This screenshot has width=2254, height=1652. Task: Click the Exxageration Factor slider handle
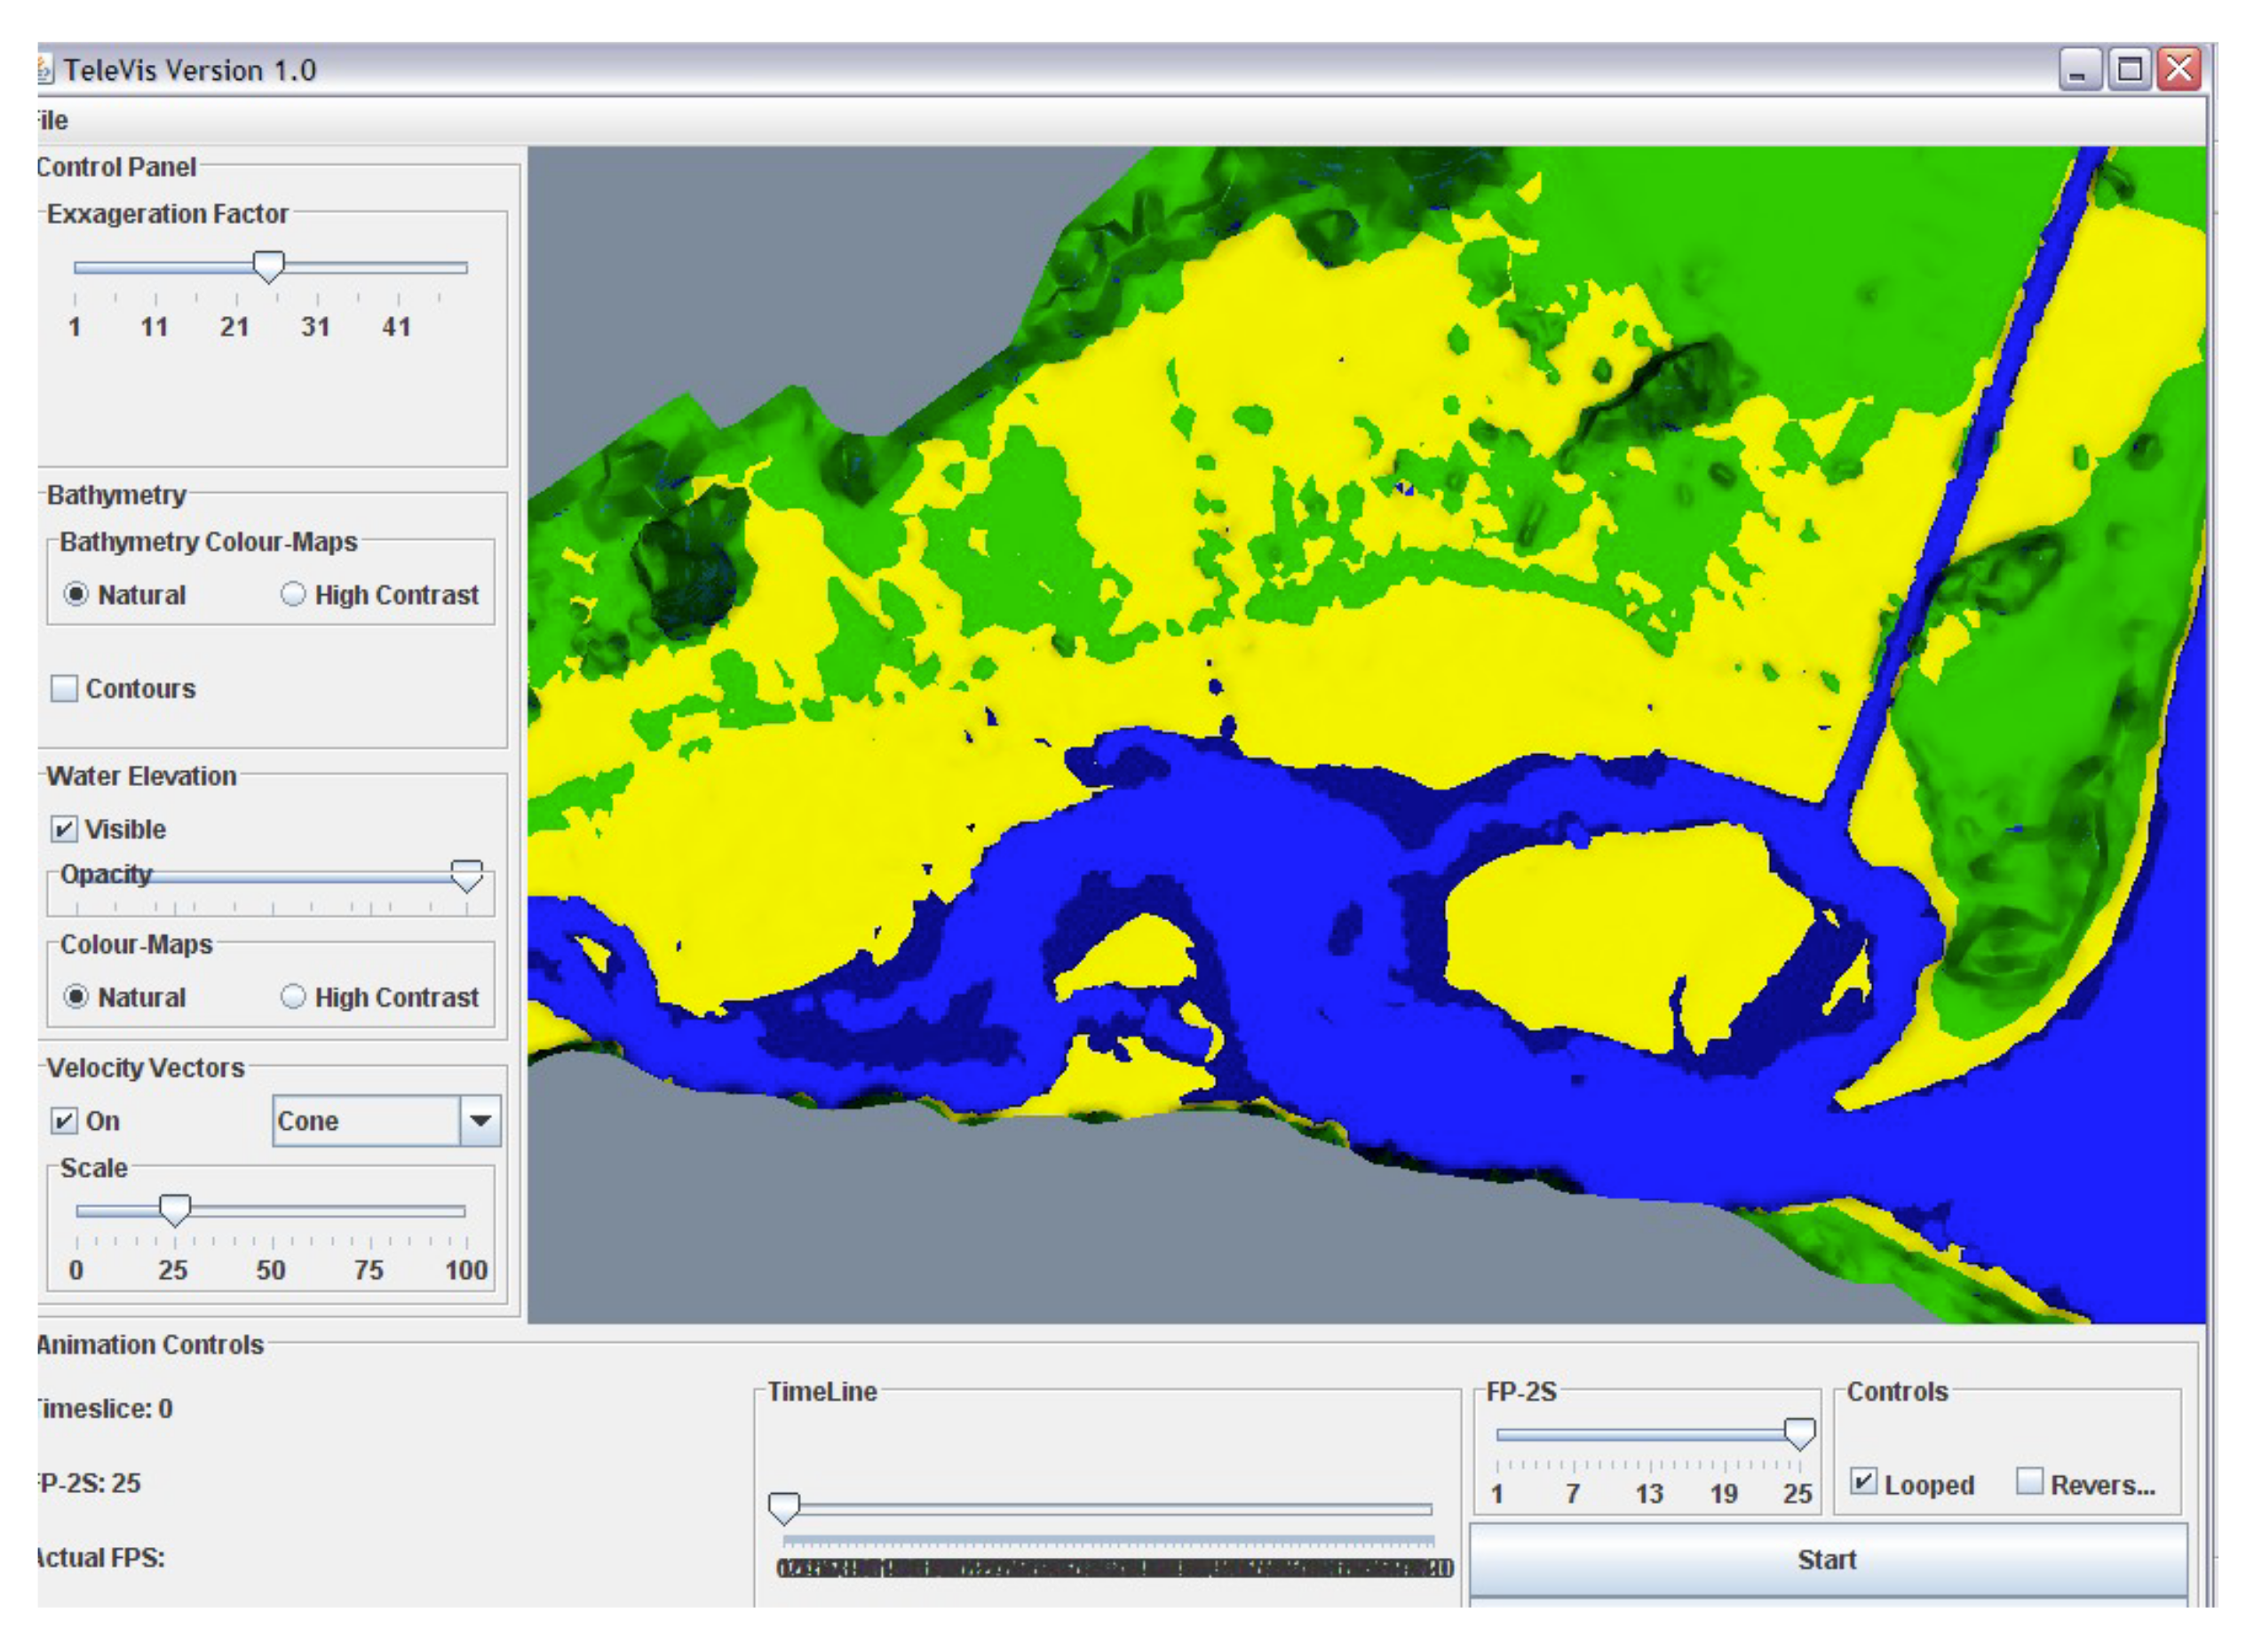[268, 267]
